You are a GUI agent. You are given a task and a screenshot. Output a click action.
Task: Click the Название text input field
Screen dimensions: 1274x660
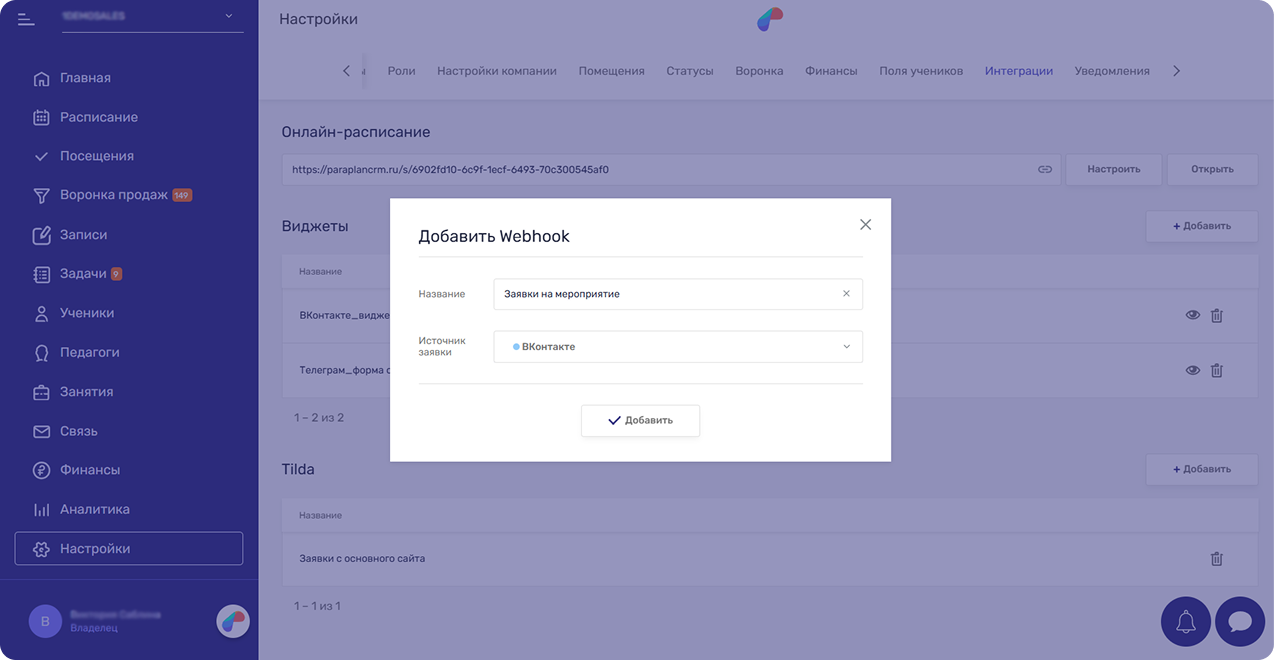[665, 294]
